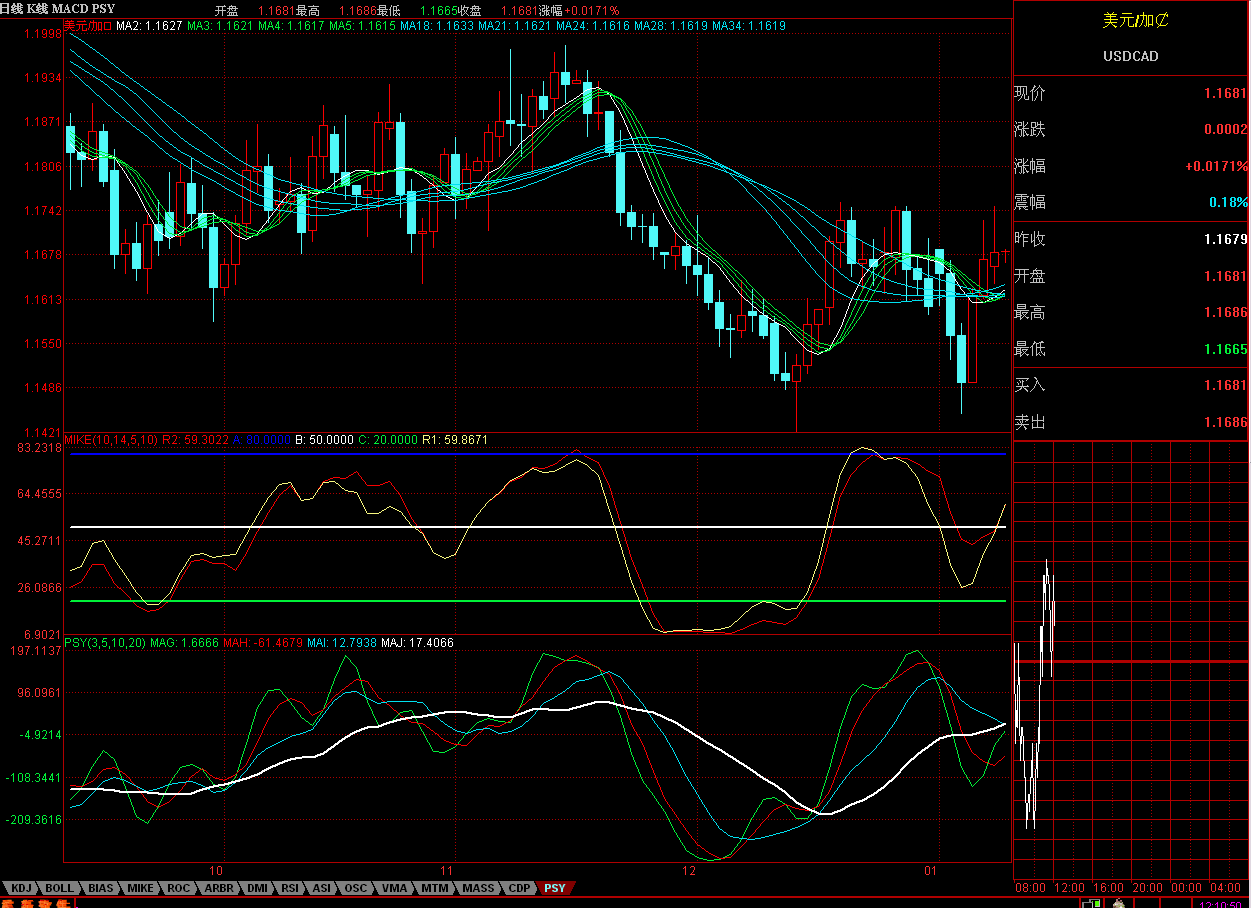This screenshot has height=908, width=1251.
Task: Open the CDP indicator tab
Action: coord(519,888)
